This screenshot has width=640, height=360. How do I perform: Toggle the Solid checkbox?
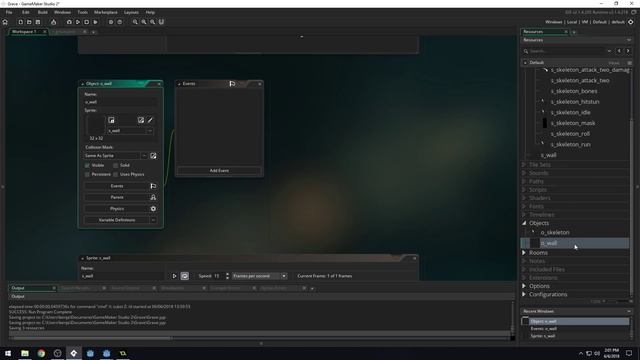click(116, 165)
